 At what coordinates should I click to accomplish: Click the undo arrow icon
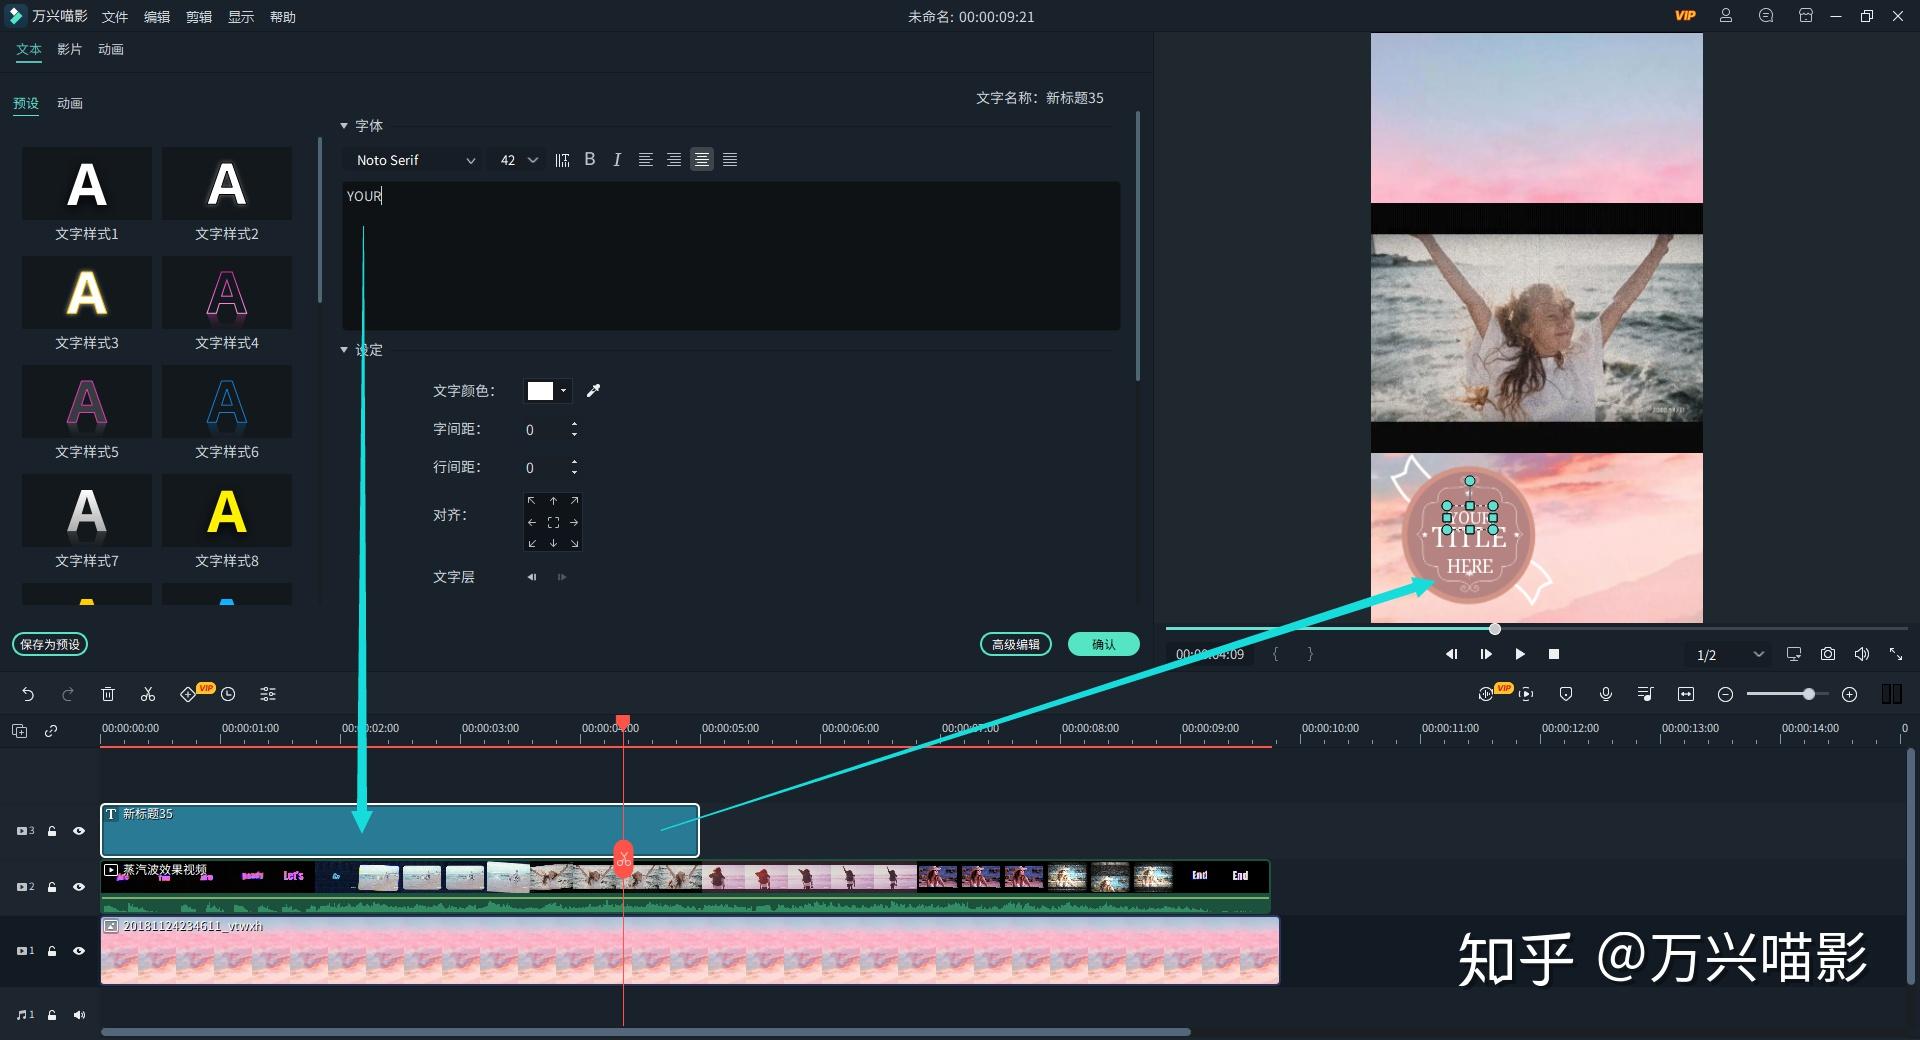pyautogui.click(x=28, y=694)
